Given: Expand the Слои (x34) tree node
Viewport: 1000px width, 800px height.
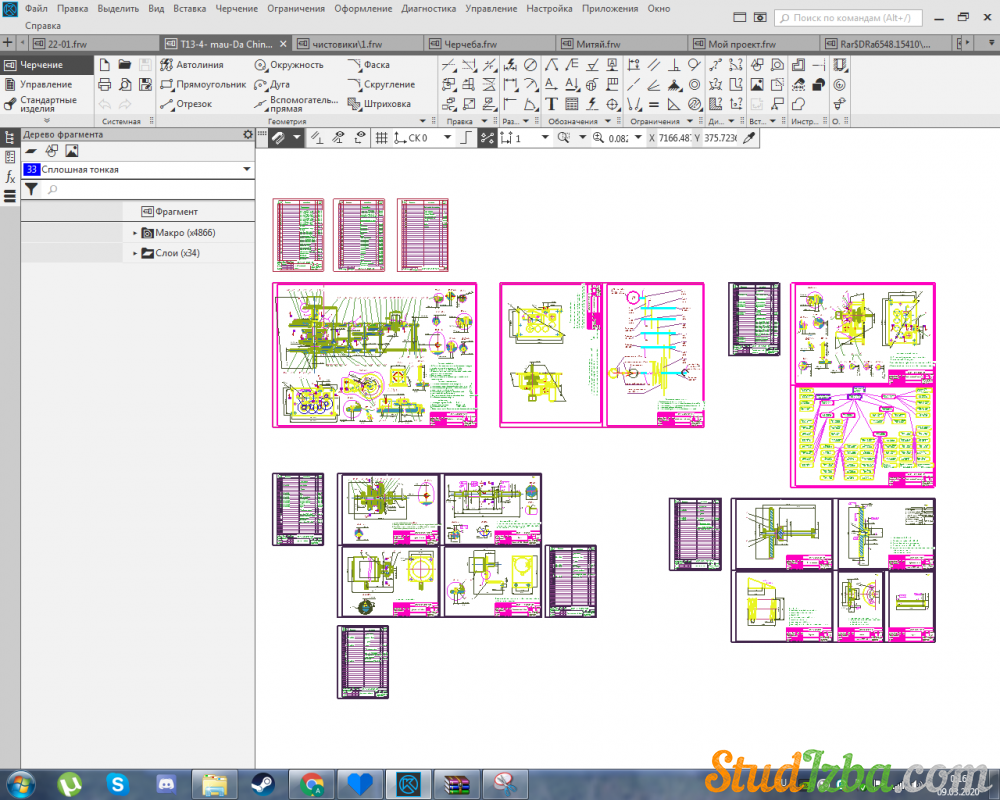Looking at the screenshot, I should [135, 254].
